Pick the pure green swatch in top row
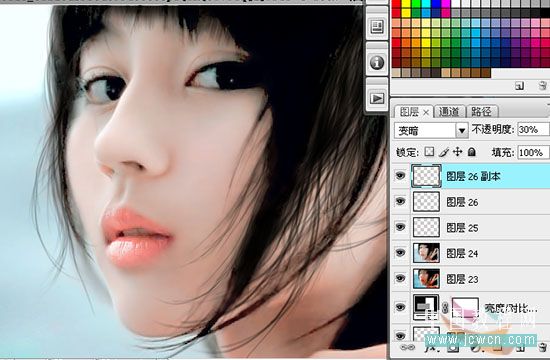 click(416, 4)
